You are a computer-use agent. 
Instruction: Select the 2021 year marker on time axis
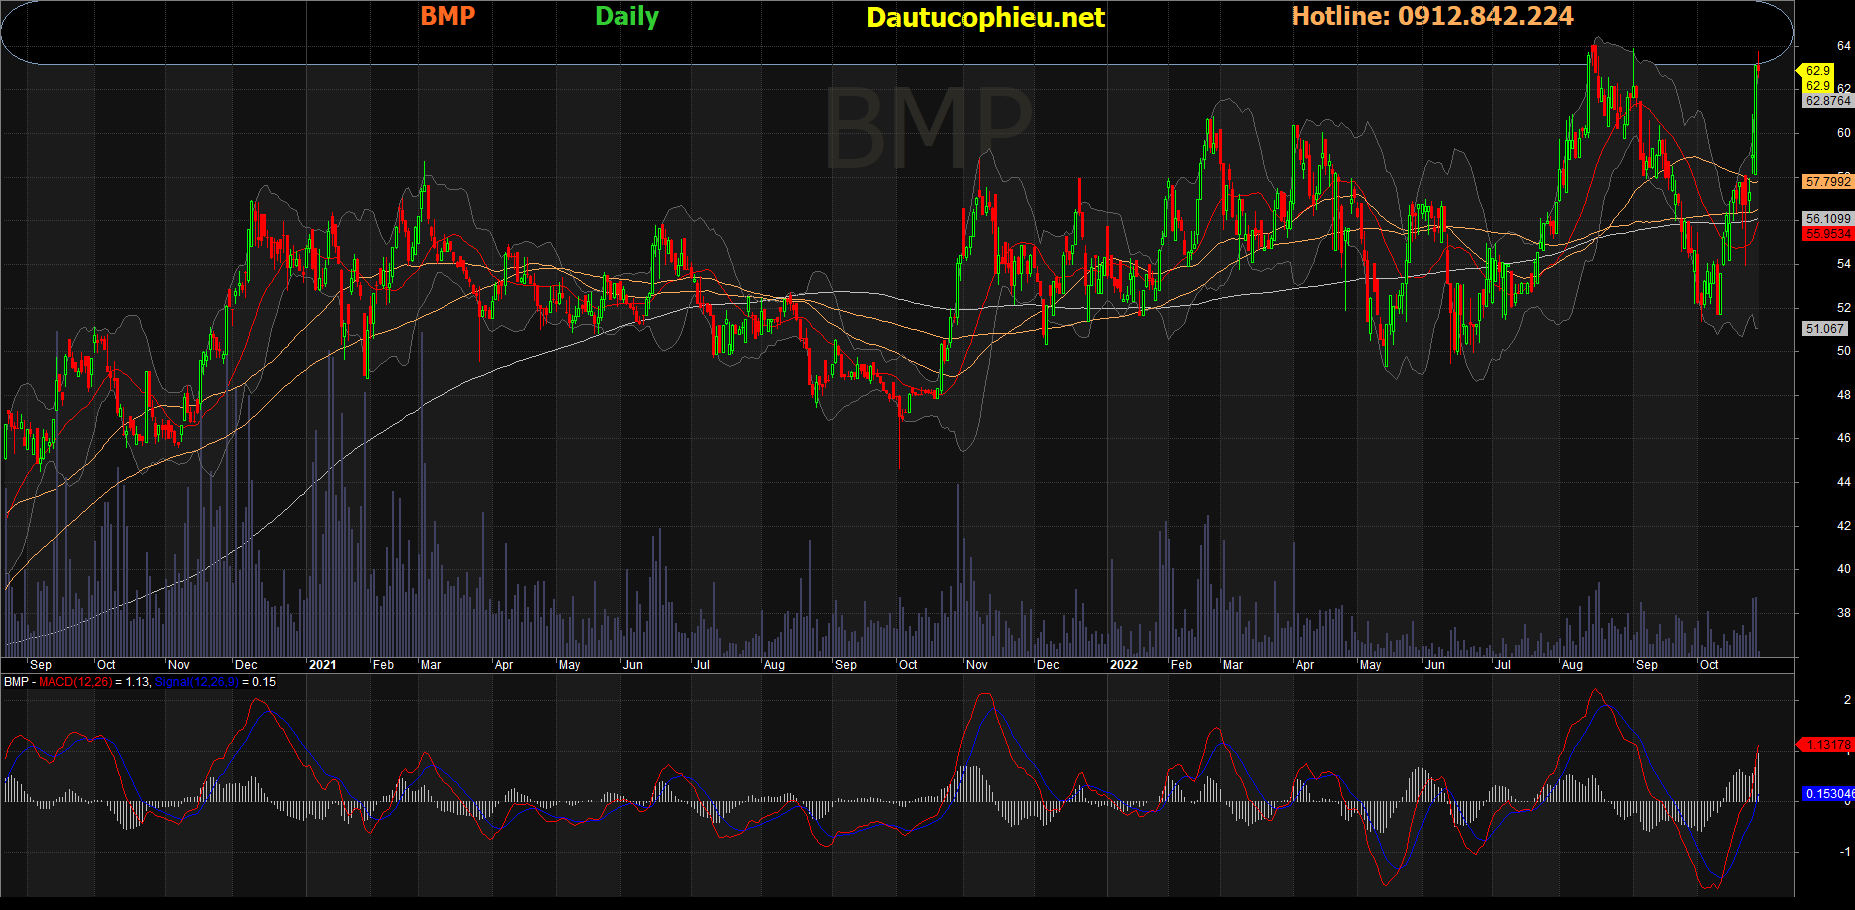pos(322,665)
